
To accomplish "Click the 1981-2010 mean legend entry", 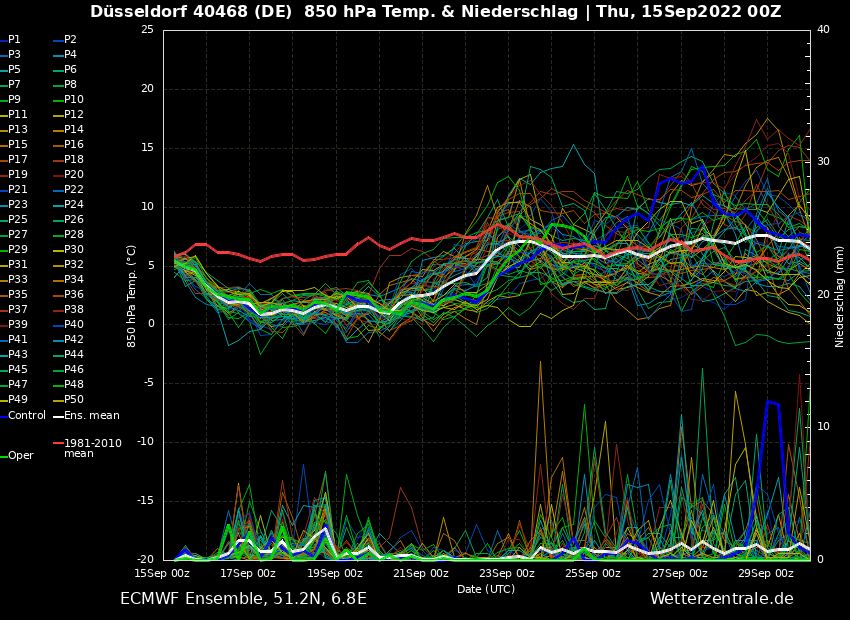I will pos(92,448).
